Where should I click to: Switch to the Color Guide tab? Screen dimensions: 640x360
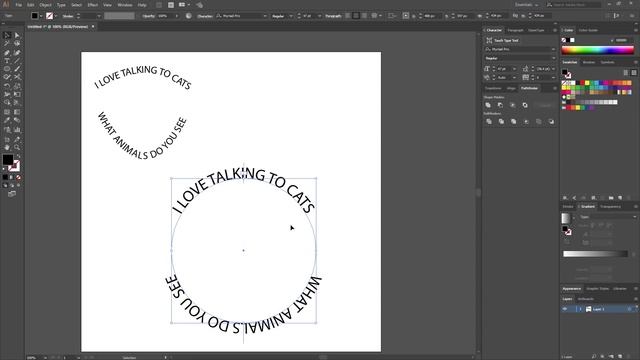pyautogui.click(x=588, y=30)
